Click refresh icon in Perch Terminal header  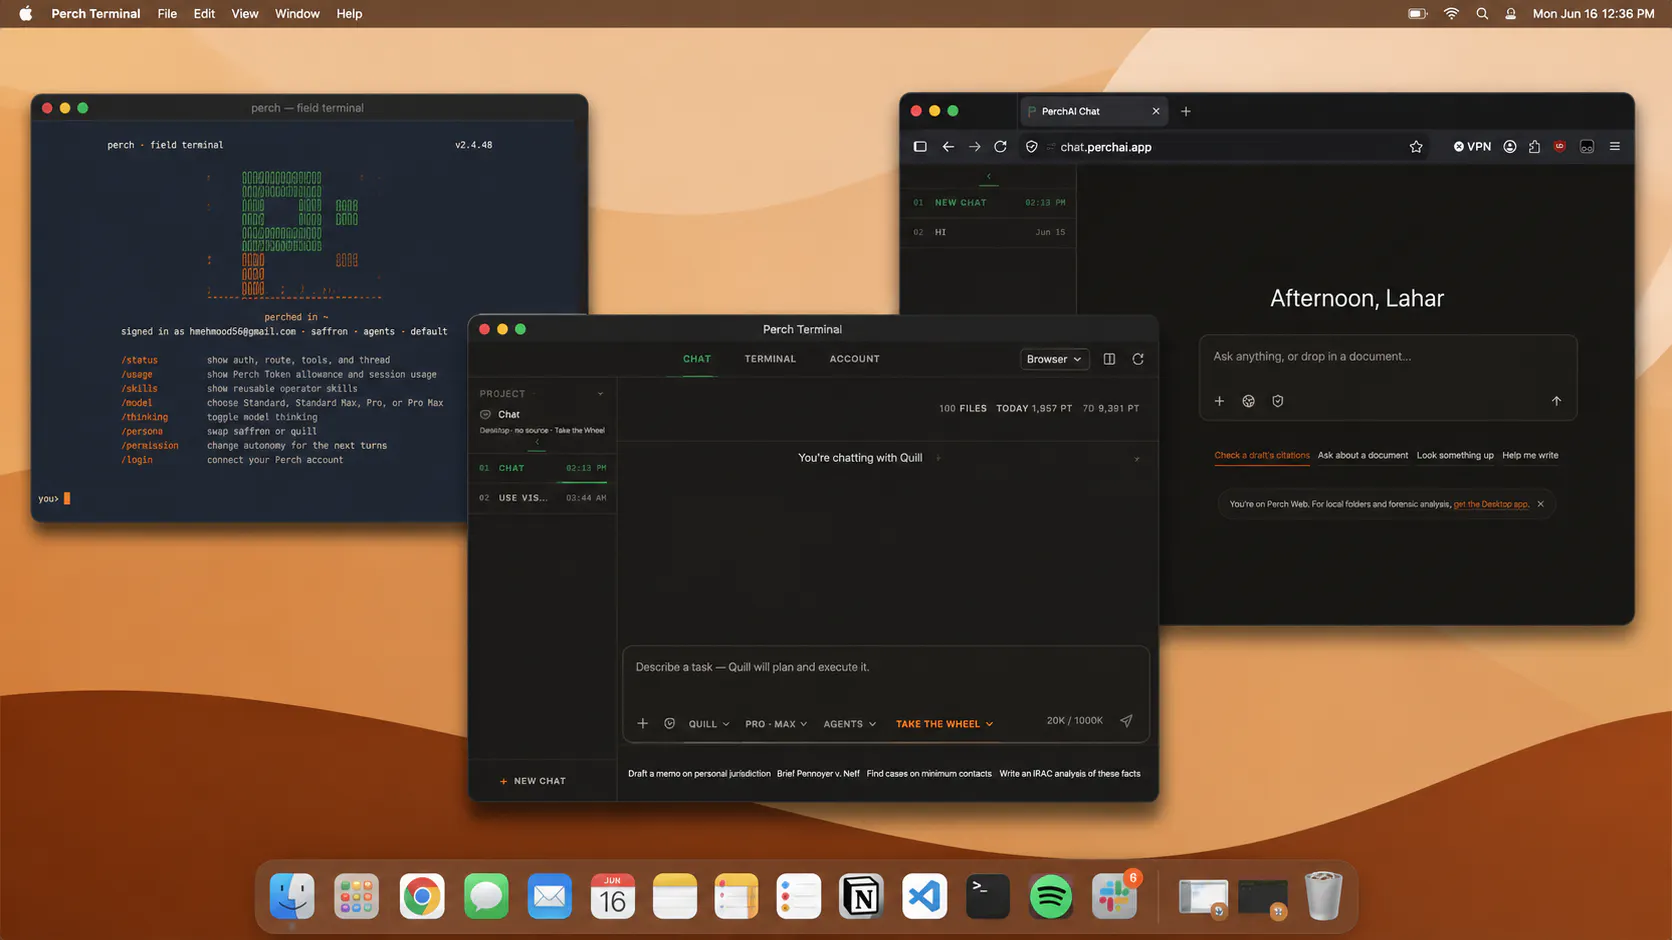point(1138,359)
